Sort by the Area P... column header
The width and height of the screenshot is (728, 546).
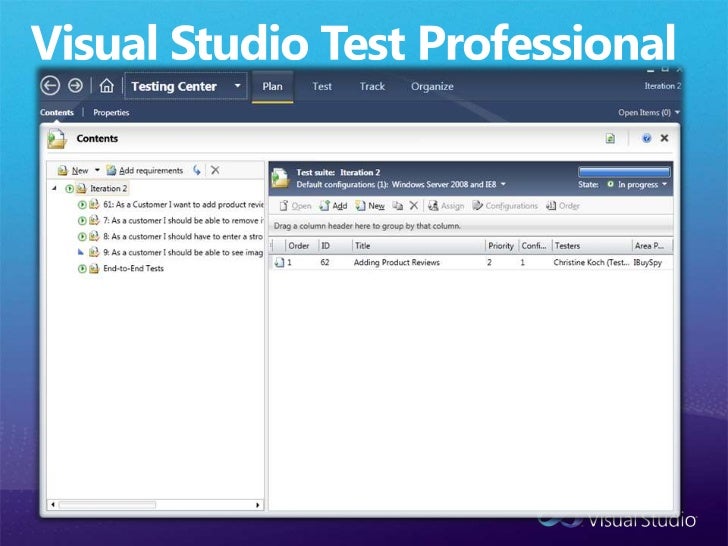point(652,246)
